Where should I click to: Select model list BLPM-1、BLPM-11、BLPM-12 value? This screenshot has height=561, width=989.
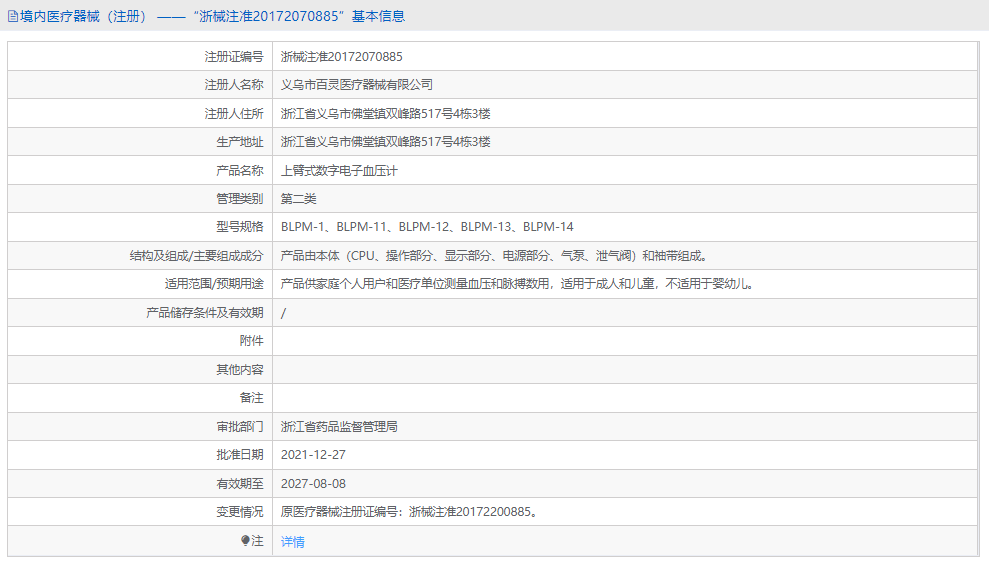(427, 227)
